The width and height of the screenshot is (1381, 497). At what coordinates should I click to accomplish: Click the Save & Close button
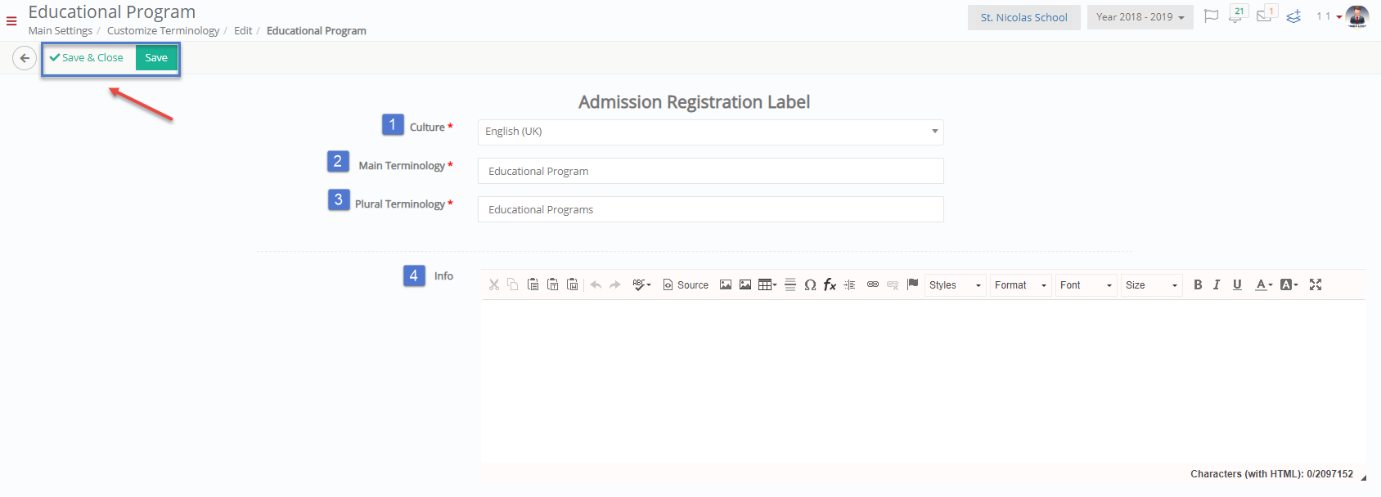[87, 58]
